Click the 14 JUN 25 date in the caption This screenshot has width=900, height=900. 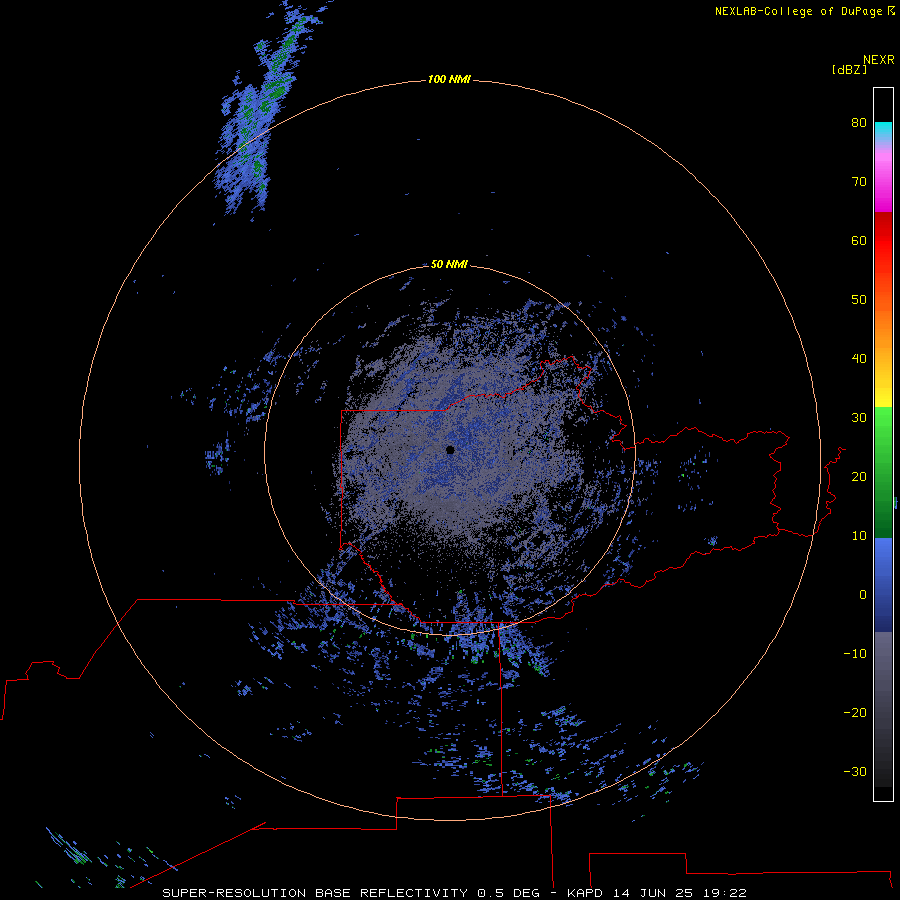click(653, 893)
